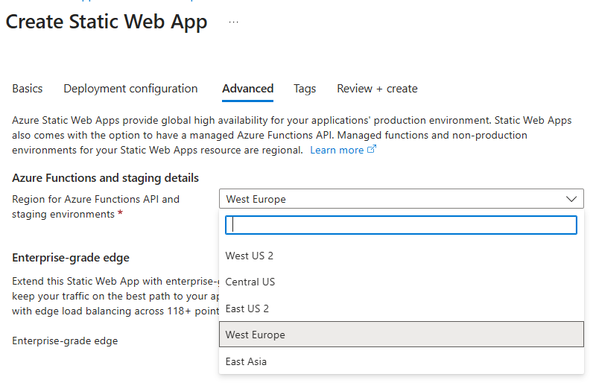Go to the Tags tab

coord(304,89)
